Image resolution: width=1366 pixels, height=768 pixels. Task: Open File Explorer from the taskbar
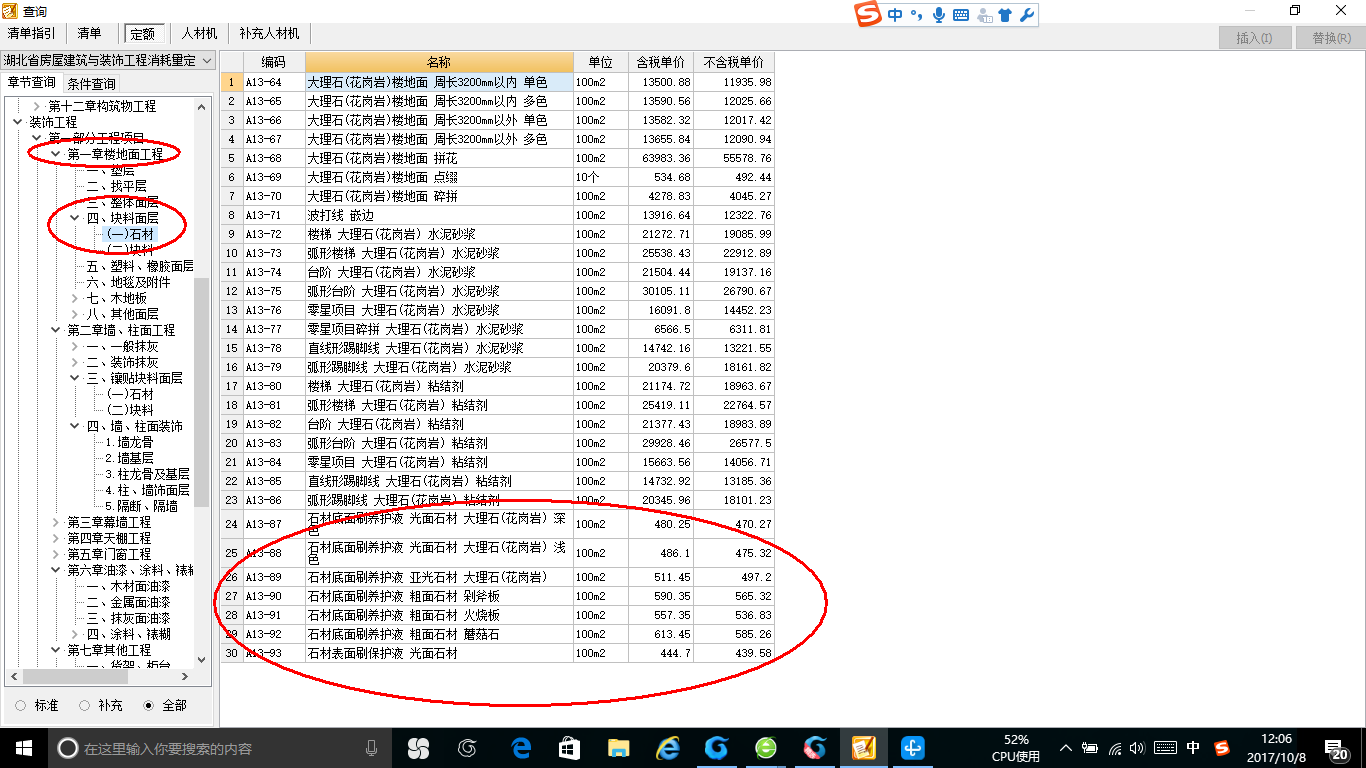618,748
